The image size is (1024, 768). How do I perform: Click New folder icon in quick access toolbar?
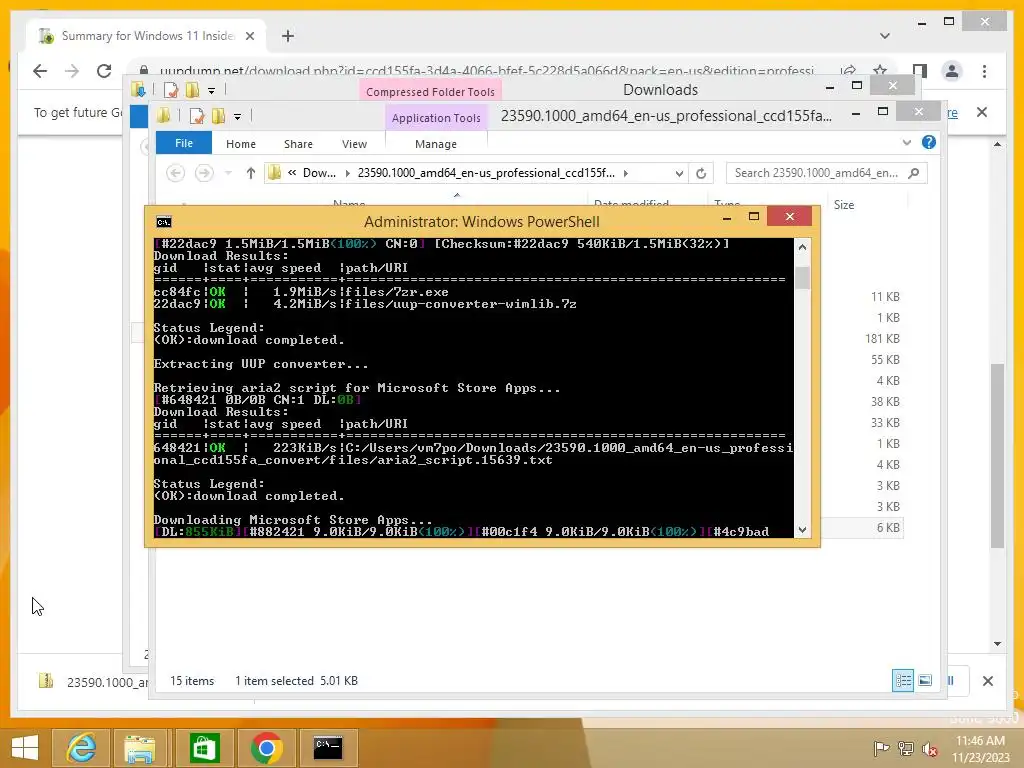click(218, 116)
